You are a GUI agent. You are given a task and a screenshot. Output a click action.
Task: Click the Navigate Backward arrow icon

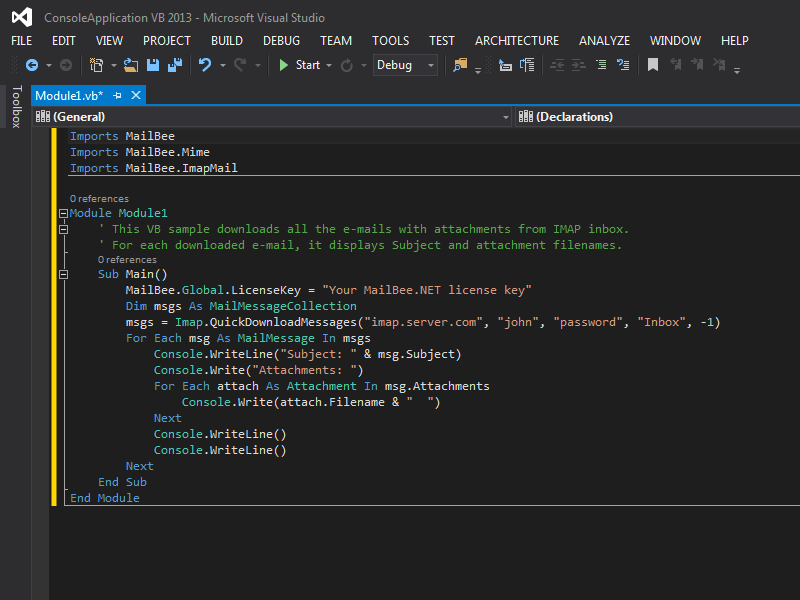tap(31, 65)
